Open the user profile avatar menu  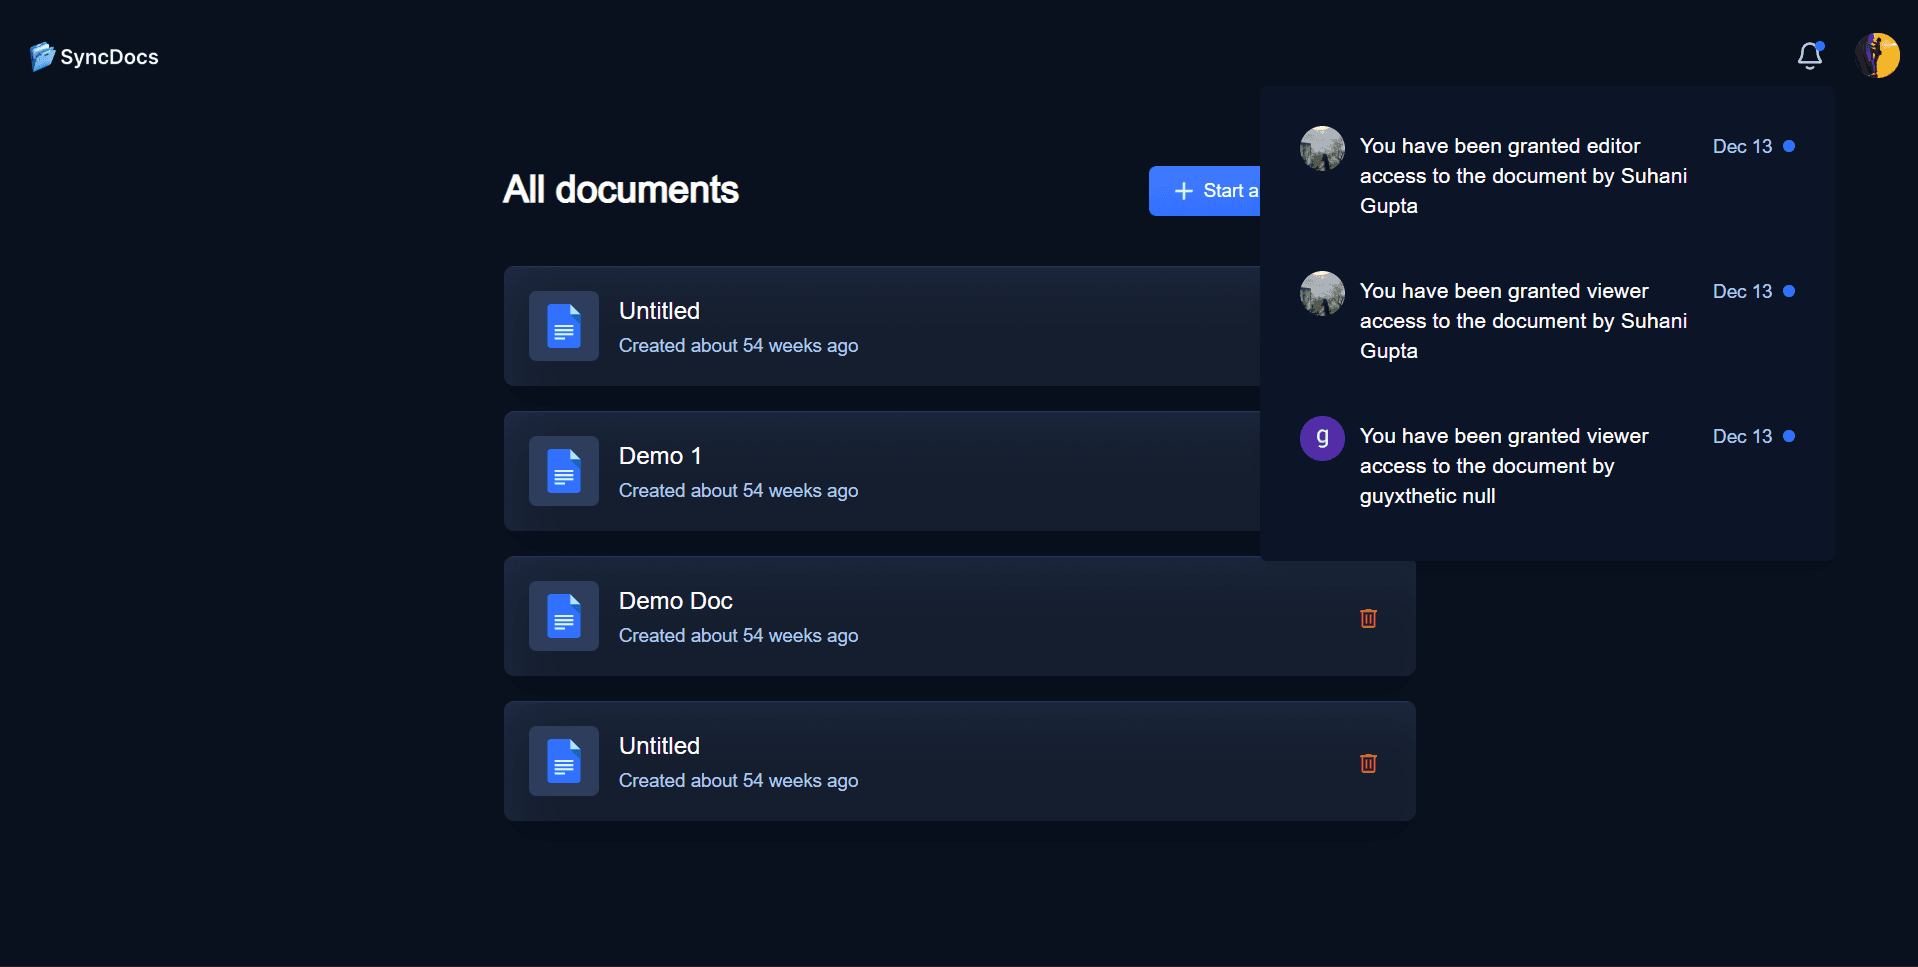pos(1877,55)
